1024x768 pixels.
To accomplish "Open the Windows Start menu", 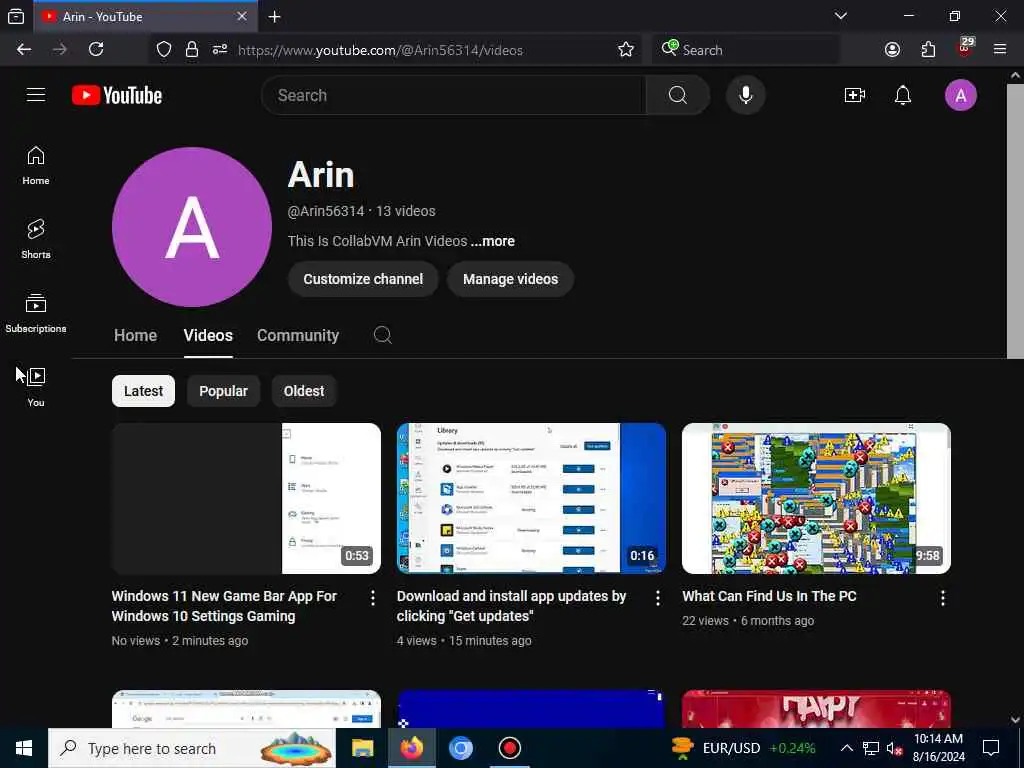I will point(24,748).
